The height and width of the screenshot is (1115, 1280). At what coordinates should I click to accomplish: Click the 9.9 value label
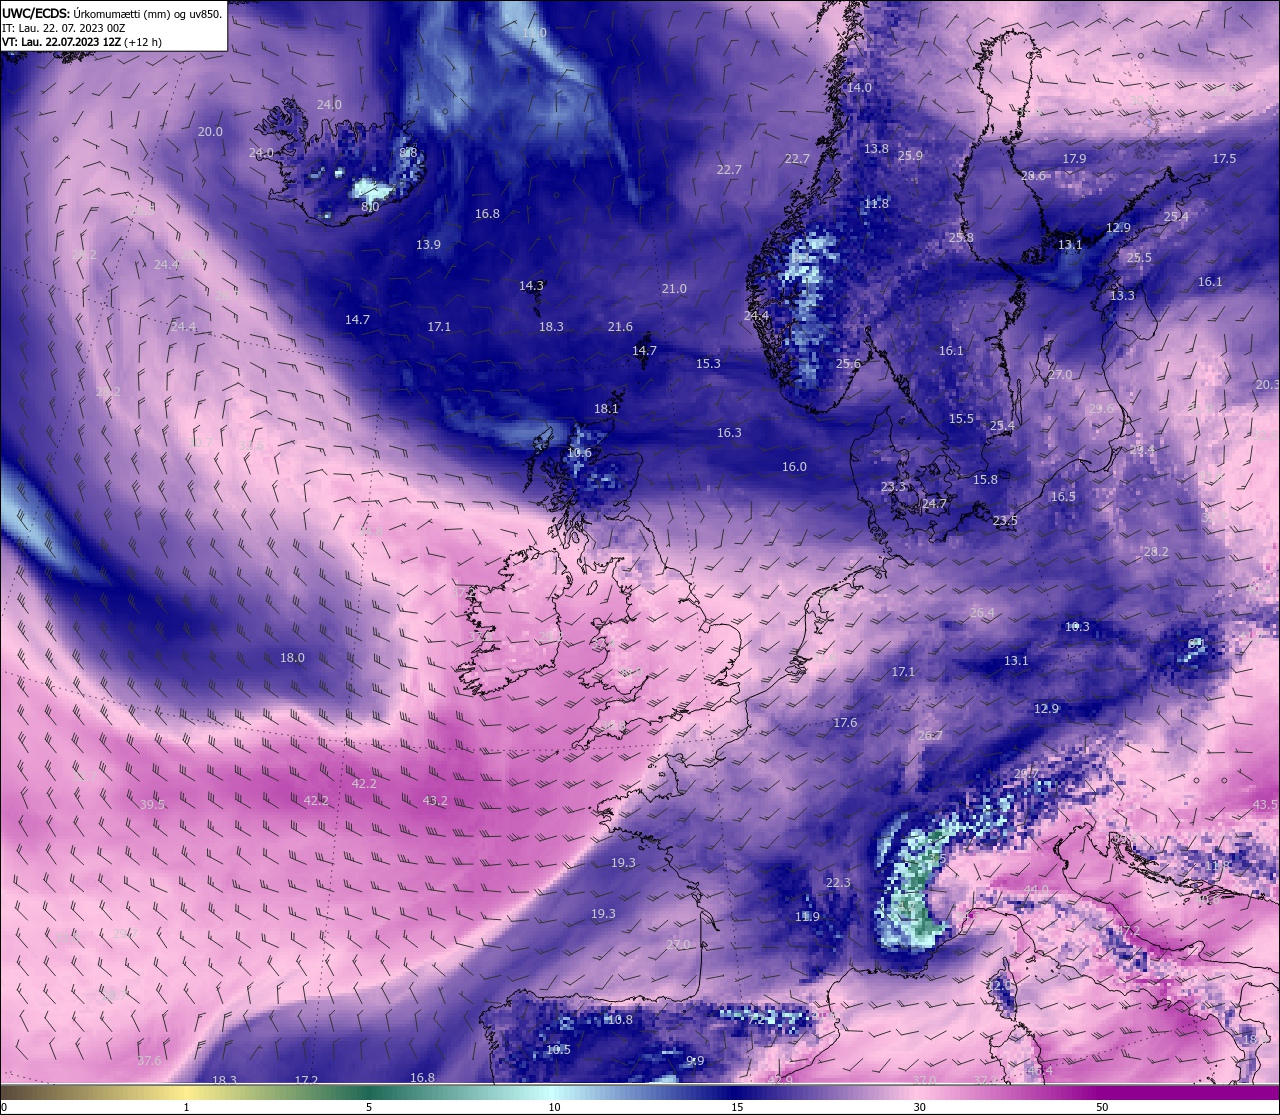click(695, 1061)
